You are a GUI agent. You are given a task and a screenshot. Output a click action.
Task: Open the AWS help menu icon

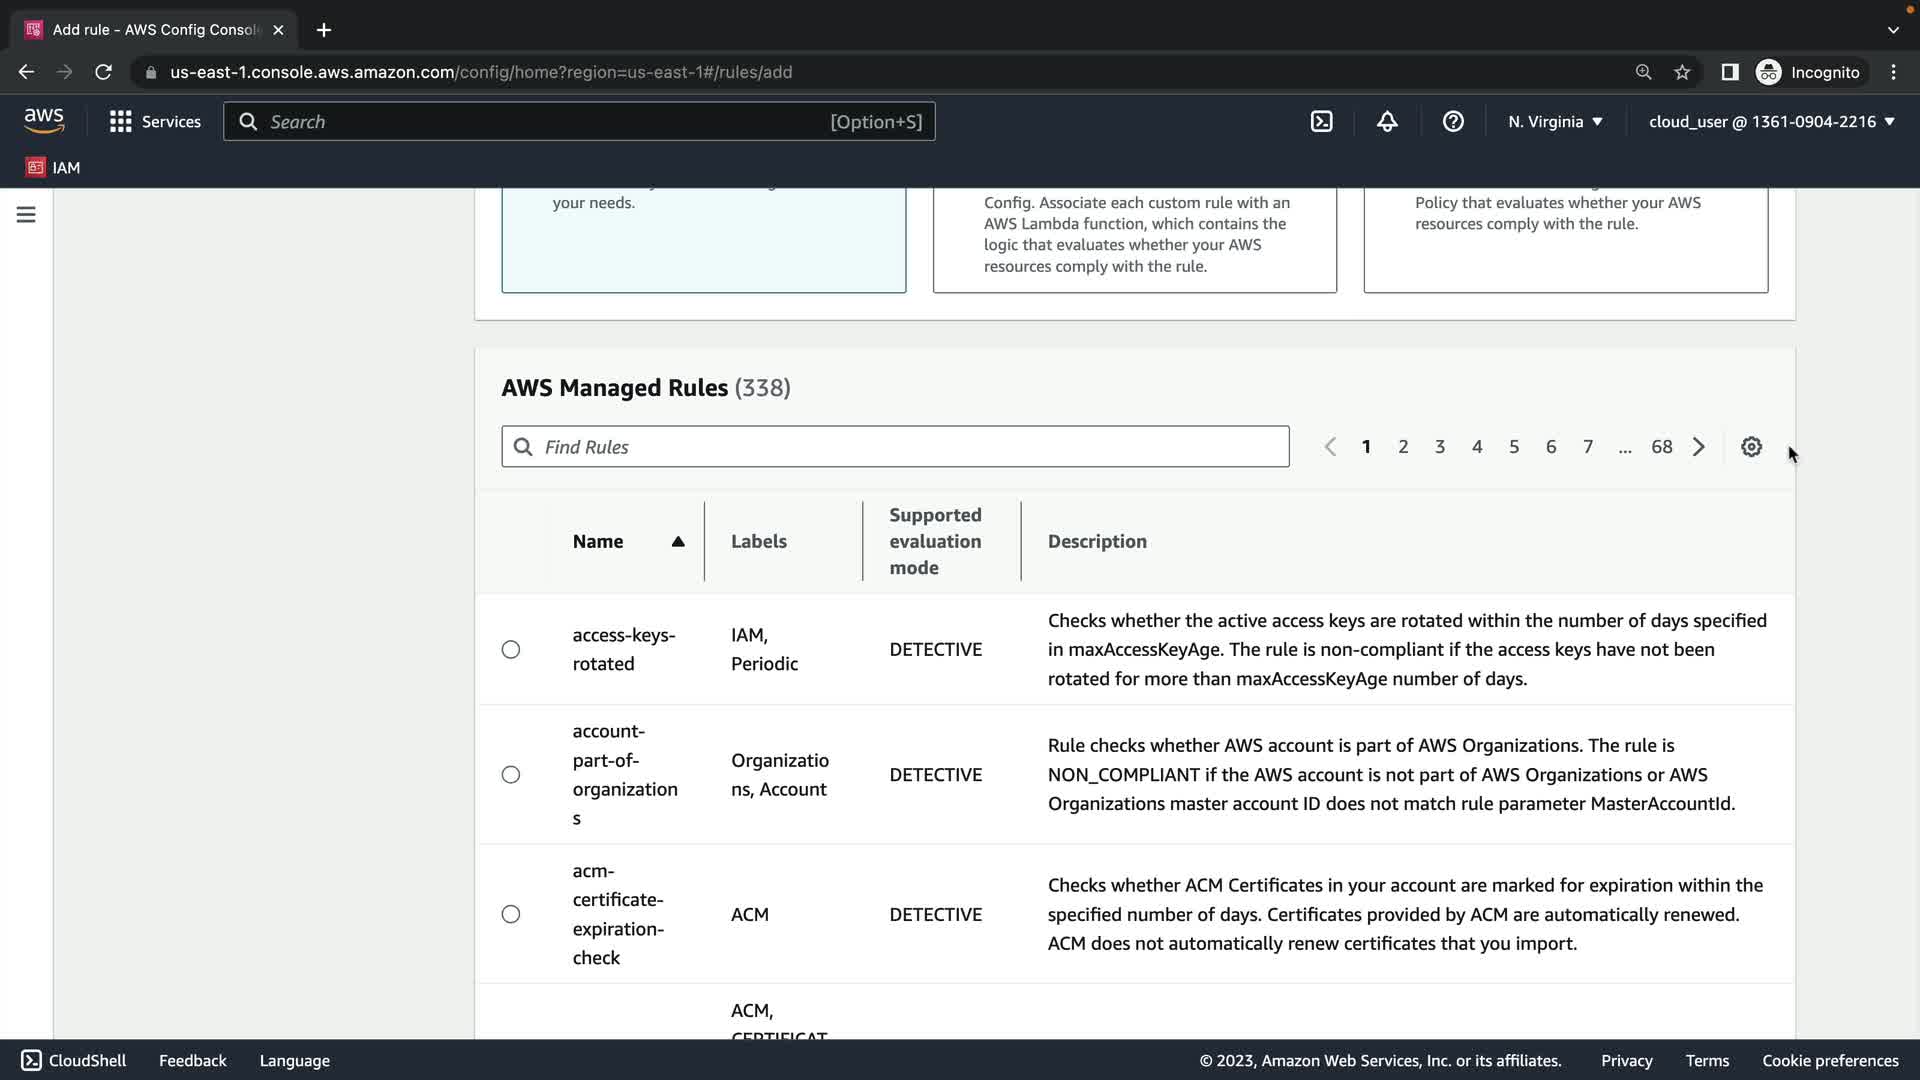(x=1453, y=122)
